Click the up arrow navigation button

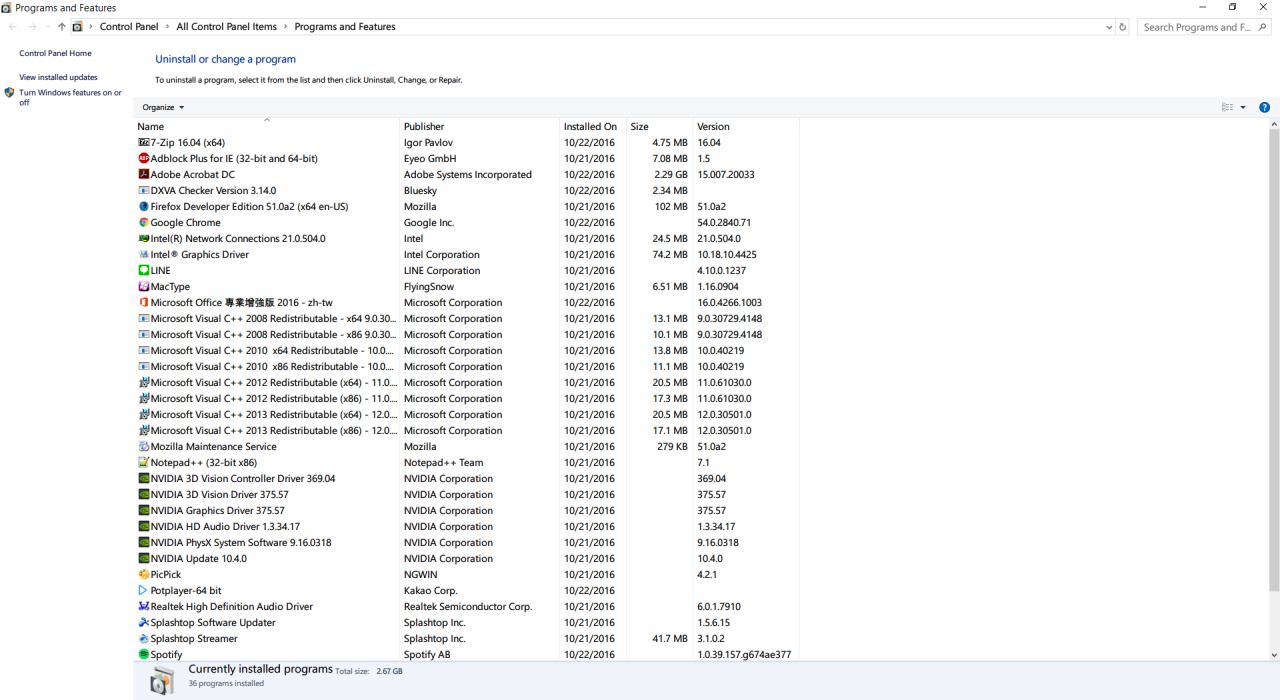click(62, 27)
